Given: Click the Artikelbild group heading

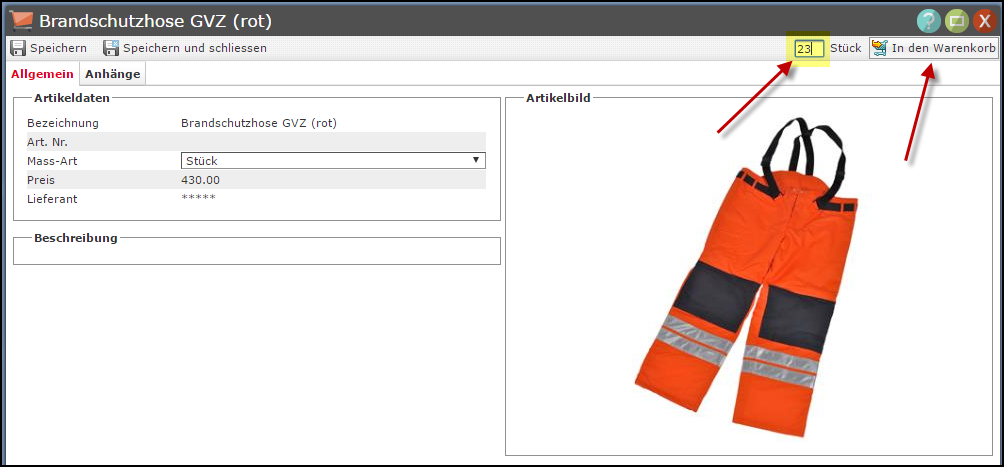Looking at the screenshot, I should (558, 98).
